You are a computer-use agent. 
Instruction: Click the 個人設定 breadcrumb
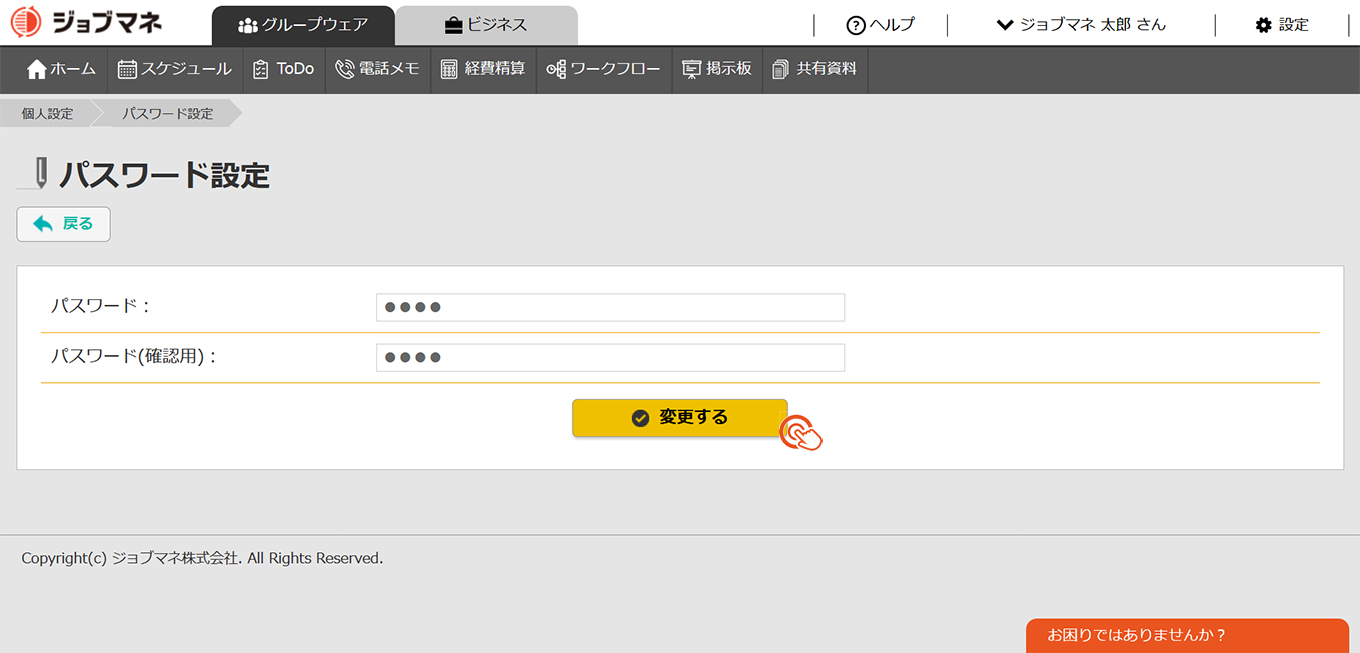(48, 114)
